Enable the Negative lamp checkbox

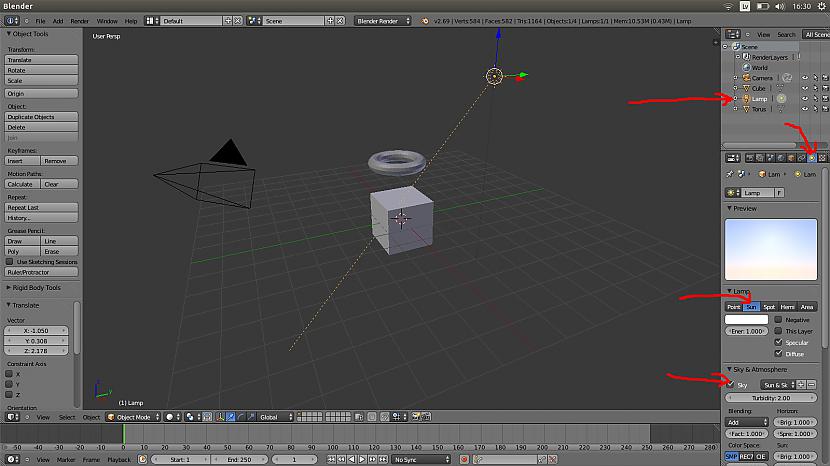pos(778,319)
